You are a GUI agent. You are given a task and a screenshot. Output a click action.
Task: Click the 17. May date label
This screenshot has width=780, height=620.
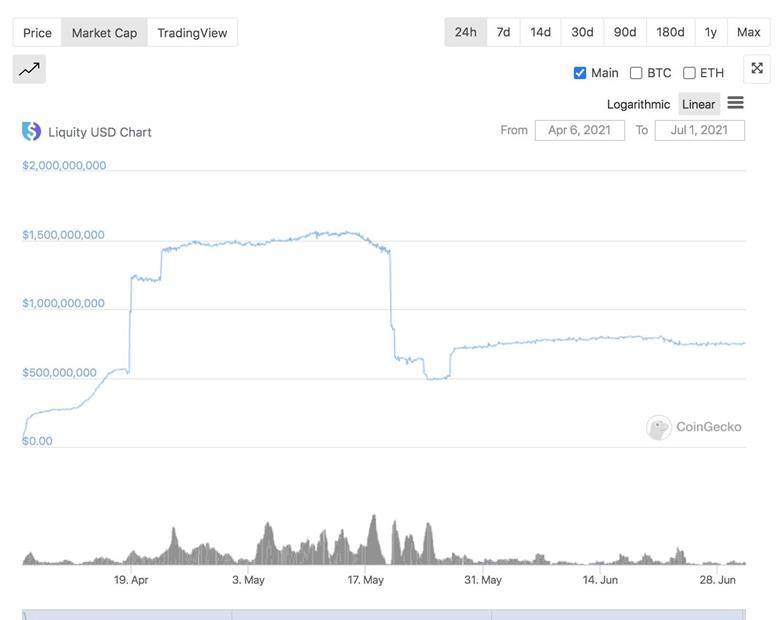tap(366, 580)
